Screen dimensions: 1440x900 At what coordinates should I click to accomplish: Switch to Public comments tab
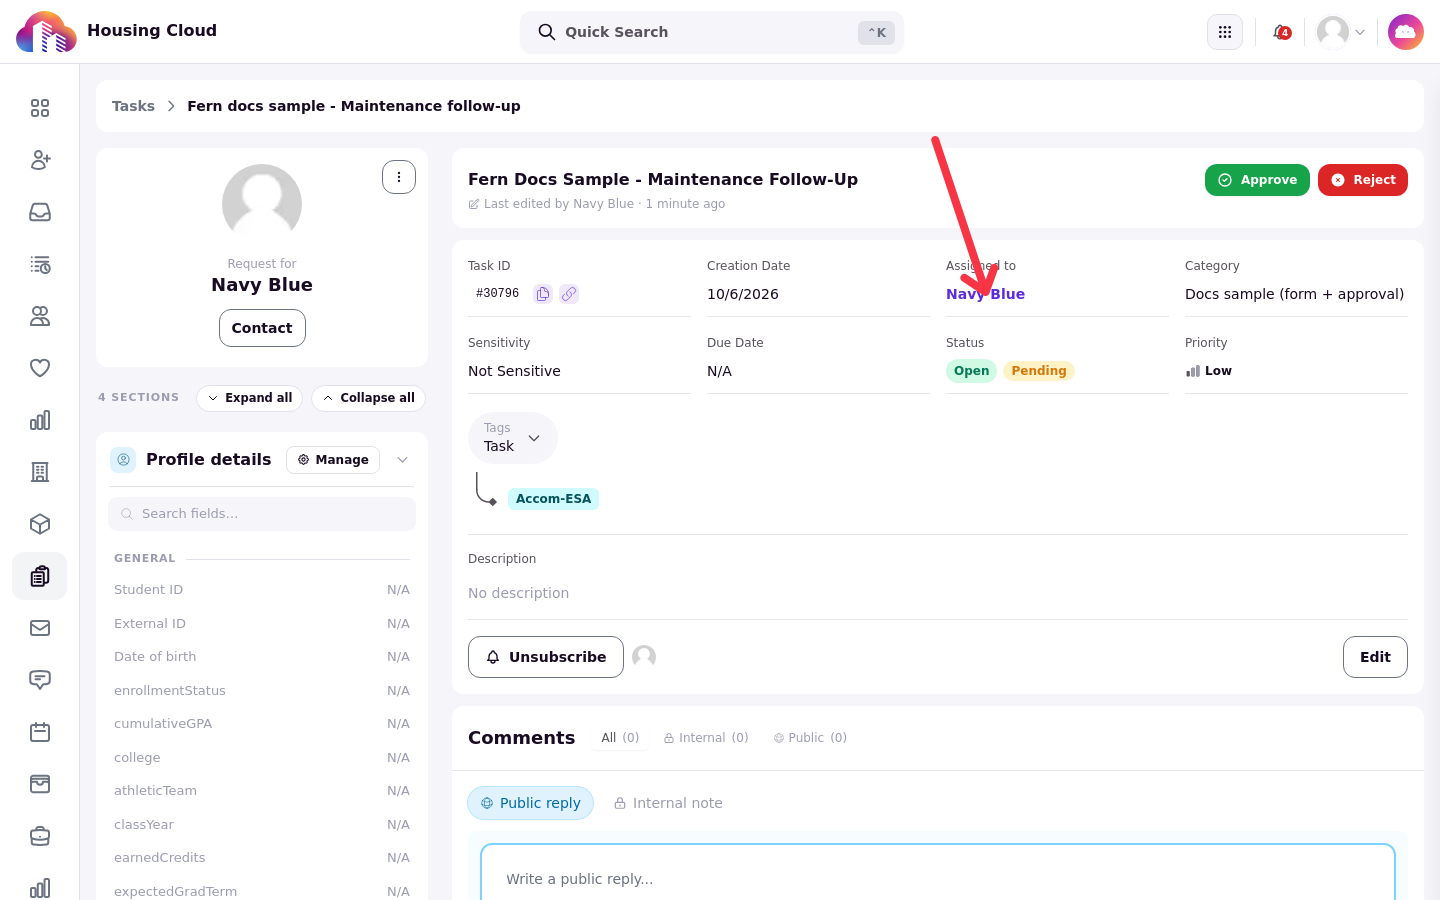[810, 738]
